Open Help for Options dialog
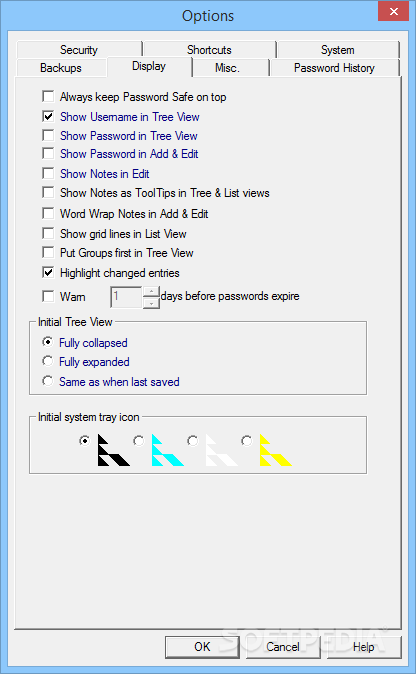Screen dimensions: 416x674 [x=364, y=647]
